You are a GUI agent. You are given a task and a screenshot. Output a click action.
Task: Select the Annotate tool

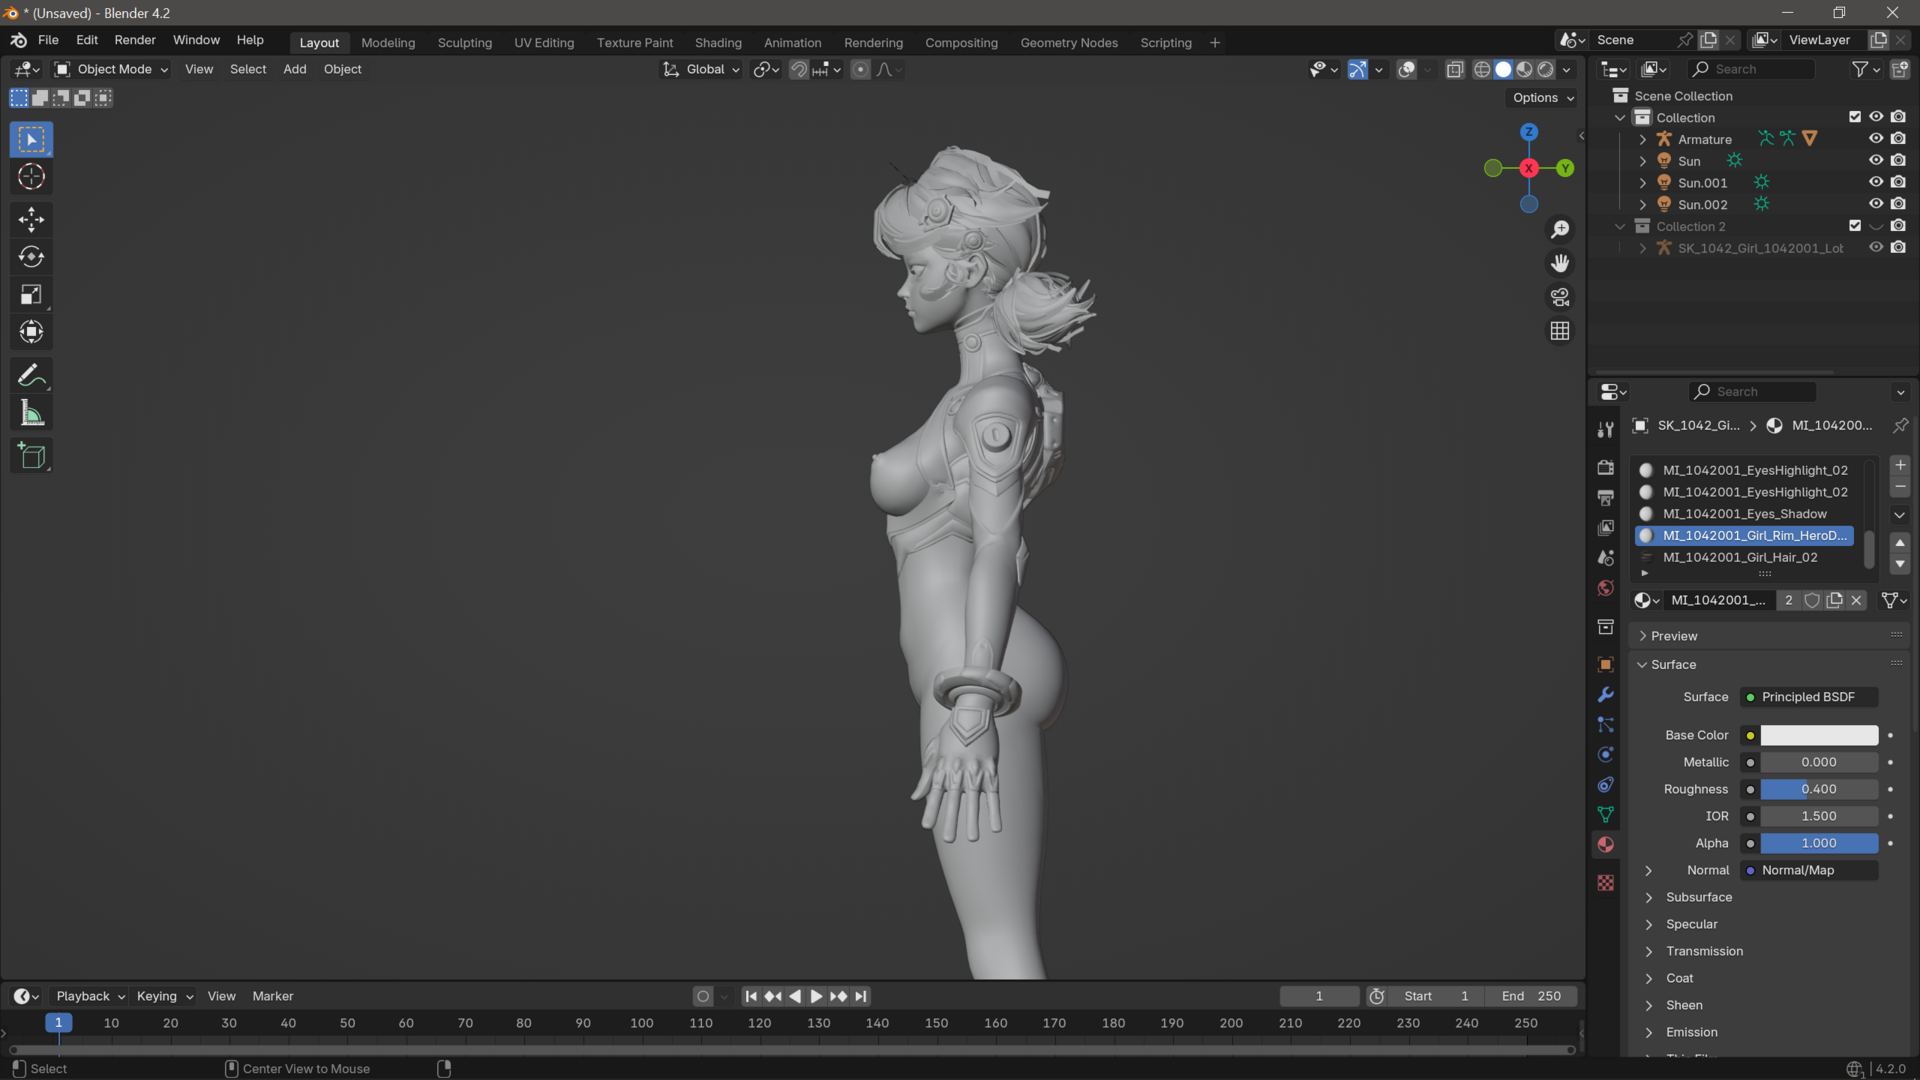coord(31,376)
